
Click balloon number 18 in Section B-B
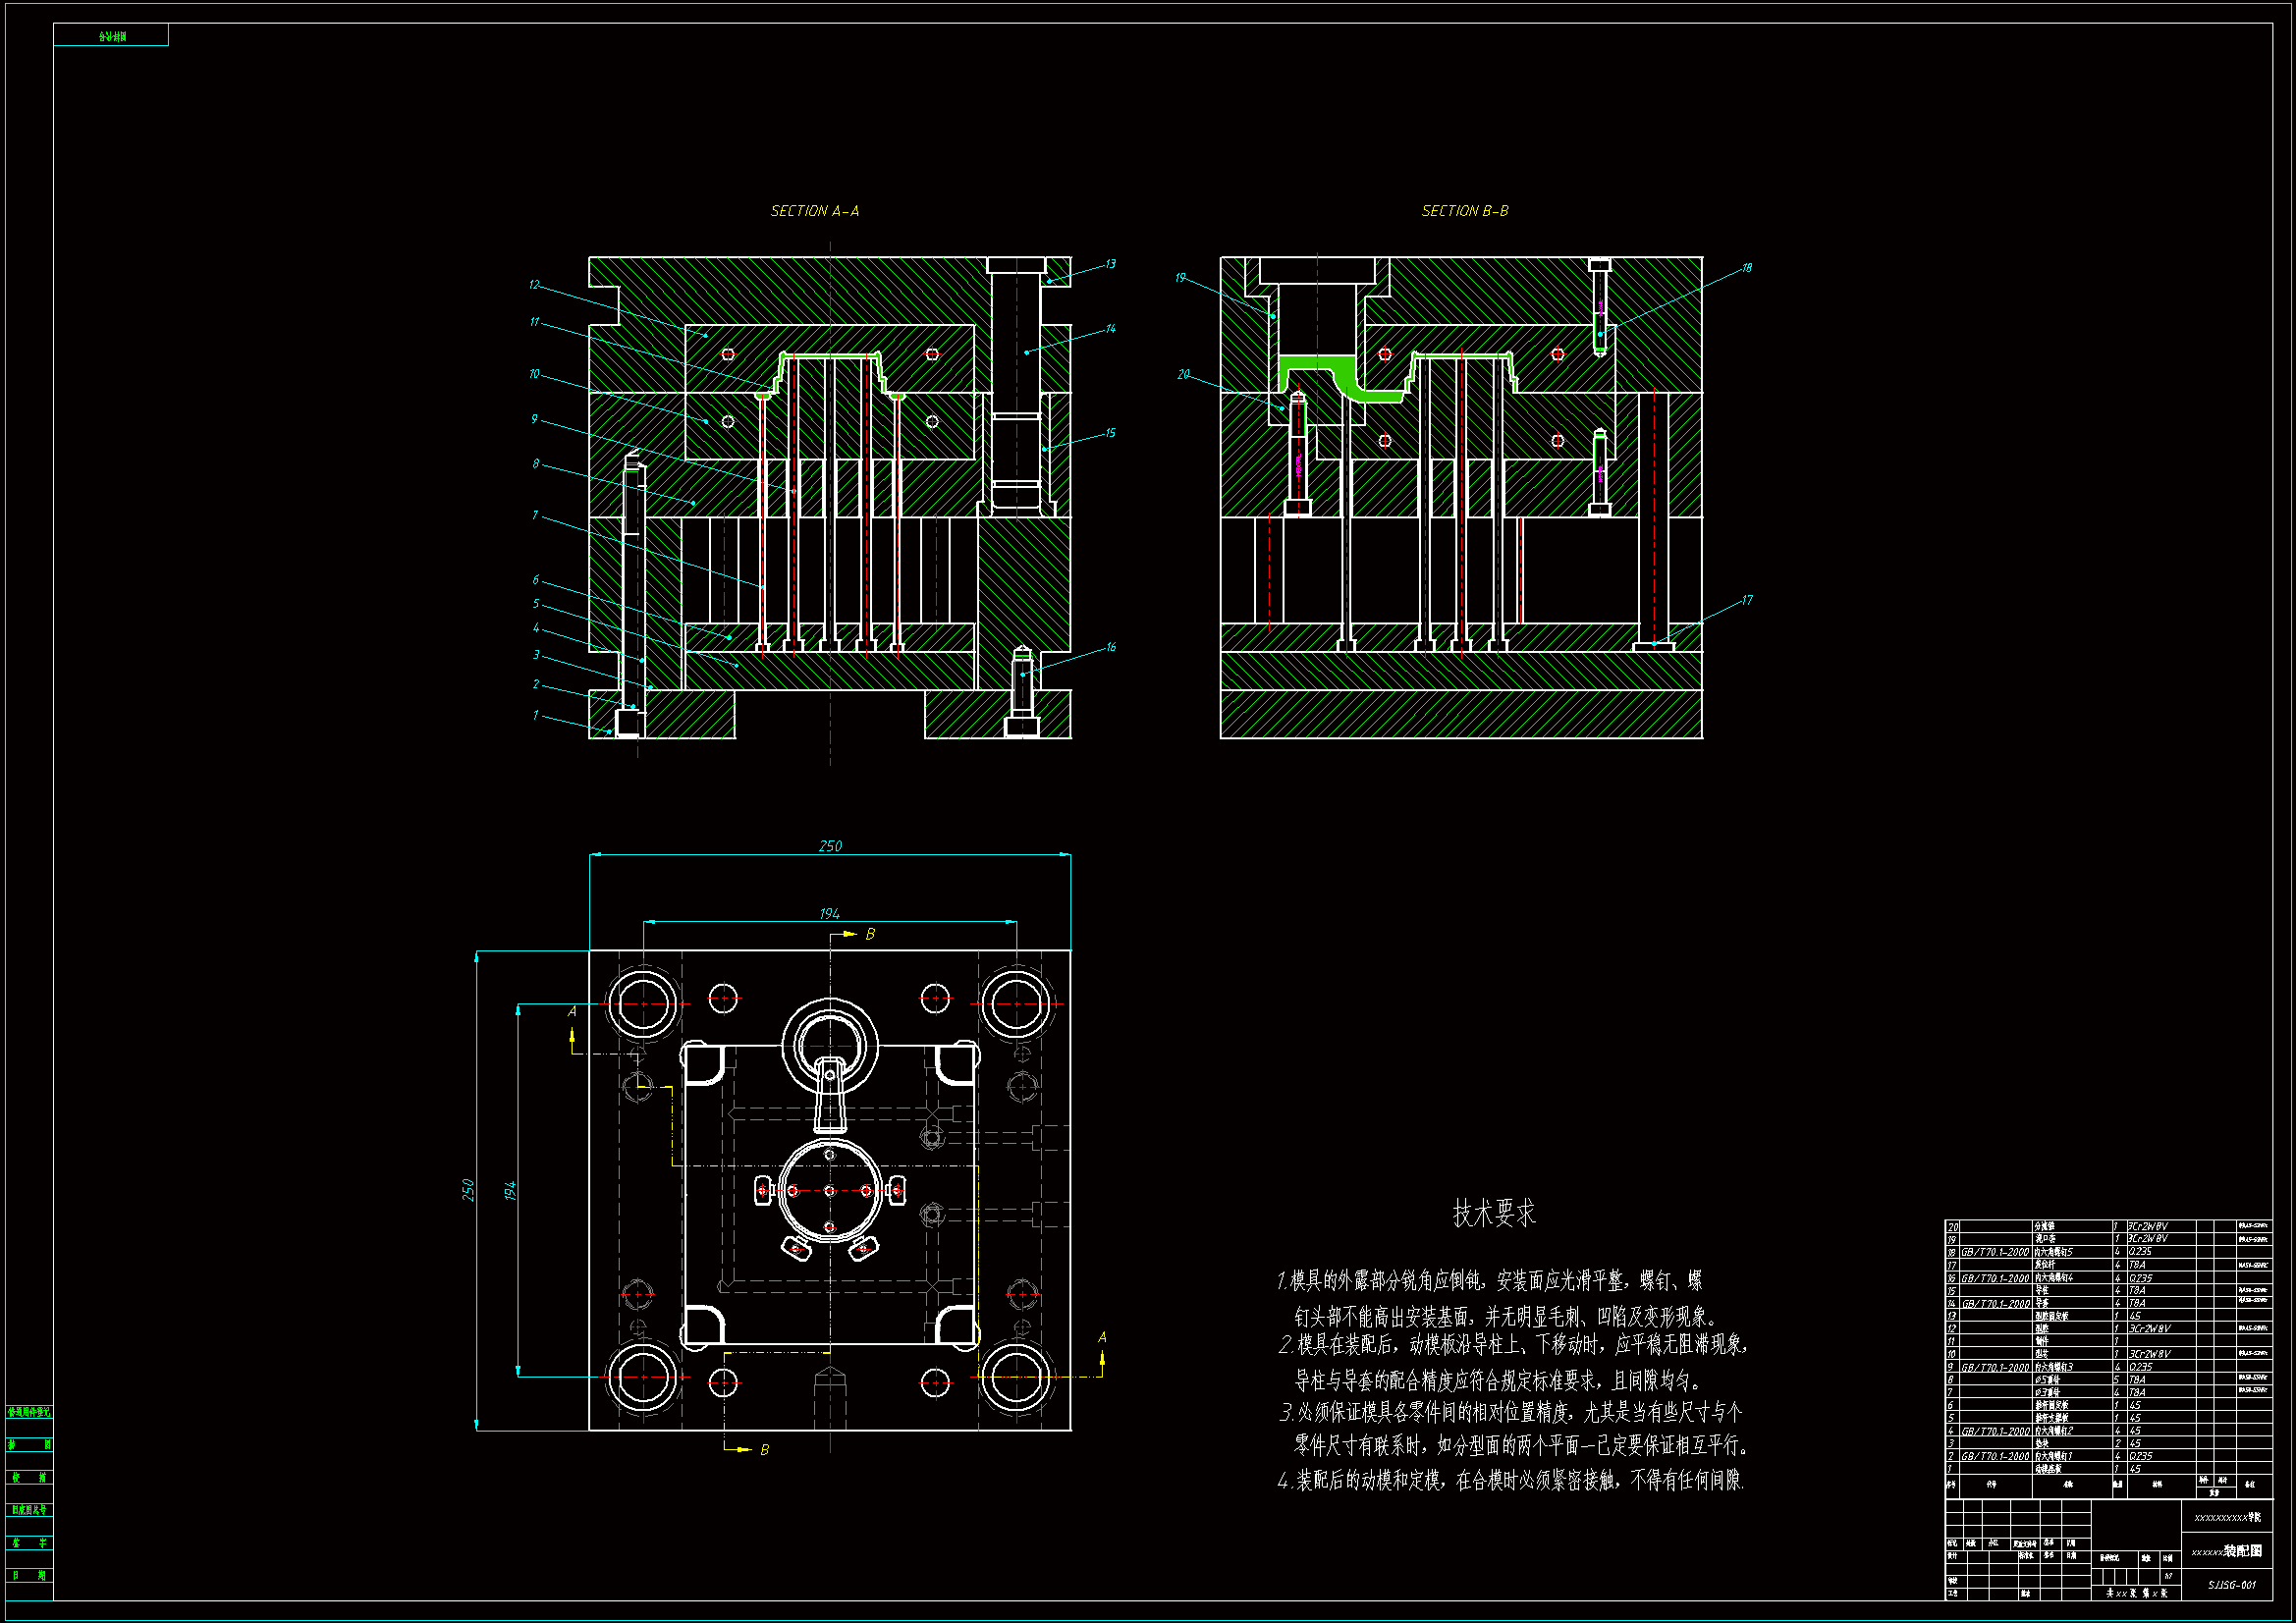pyautogui.click(x=1746, y=268)
